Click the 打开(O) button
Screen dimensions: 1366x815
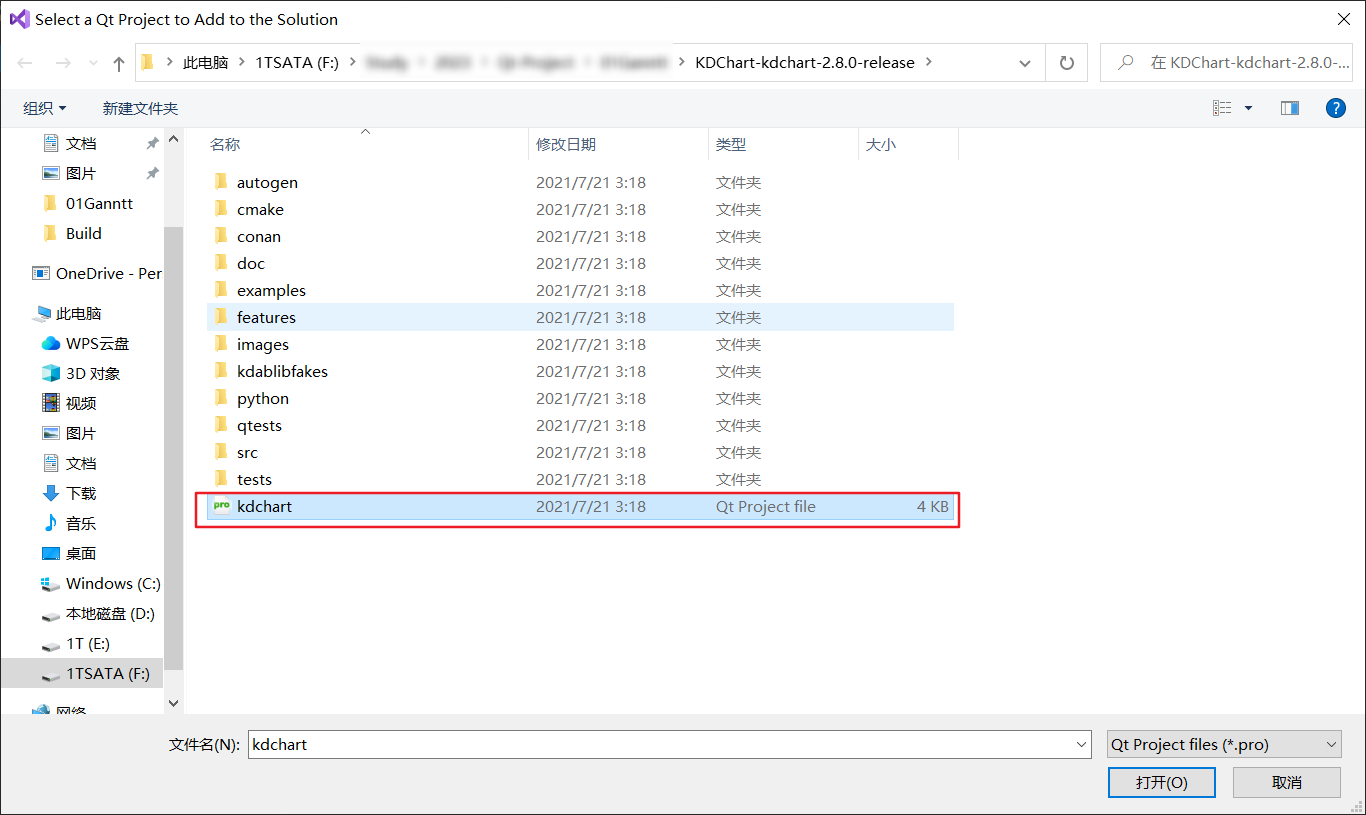coord(1162,782)
